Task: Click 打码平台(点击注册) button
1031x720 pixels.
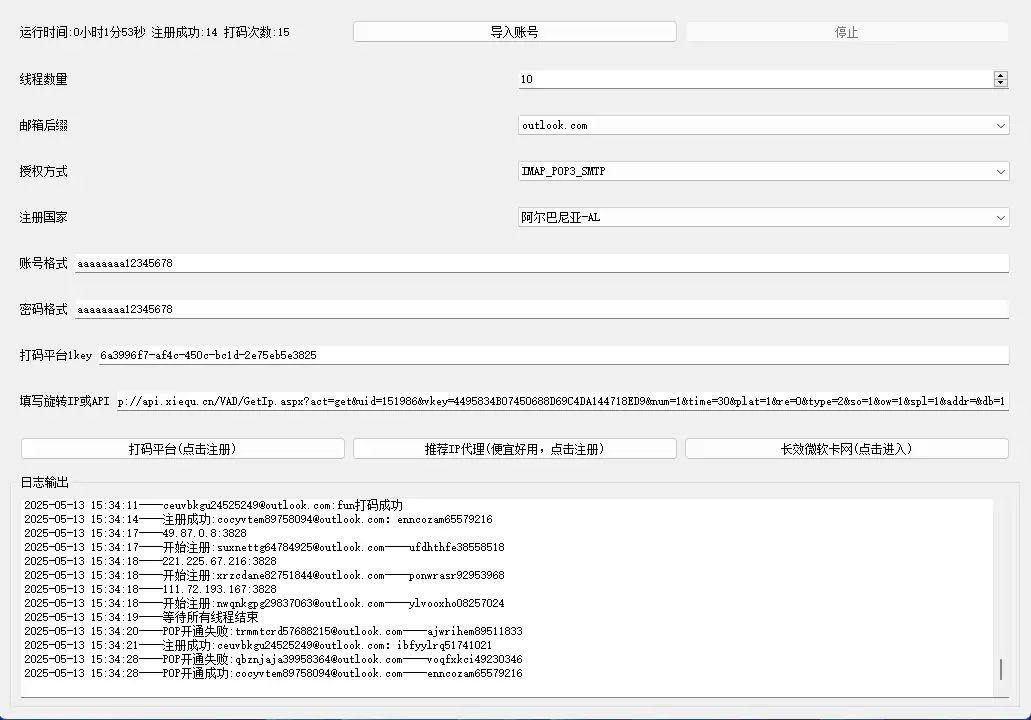Action: pos(183,448)
